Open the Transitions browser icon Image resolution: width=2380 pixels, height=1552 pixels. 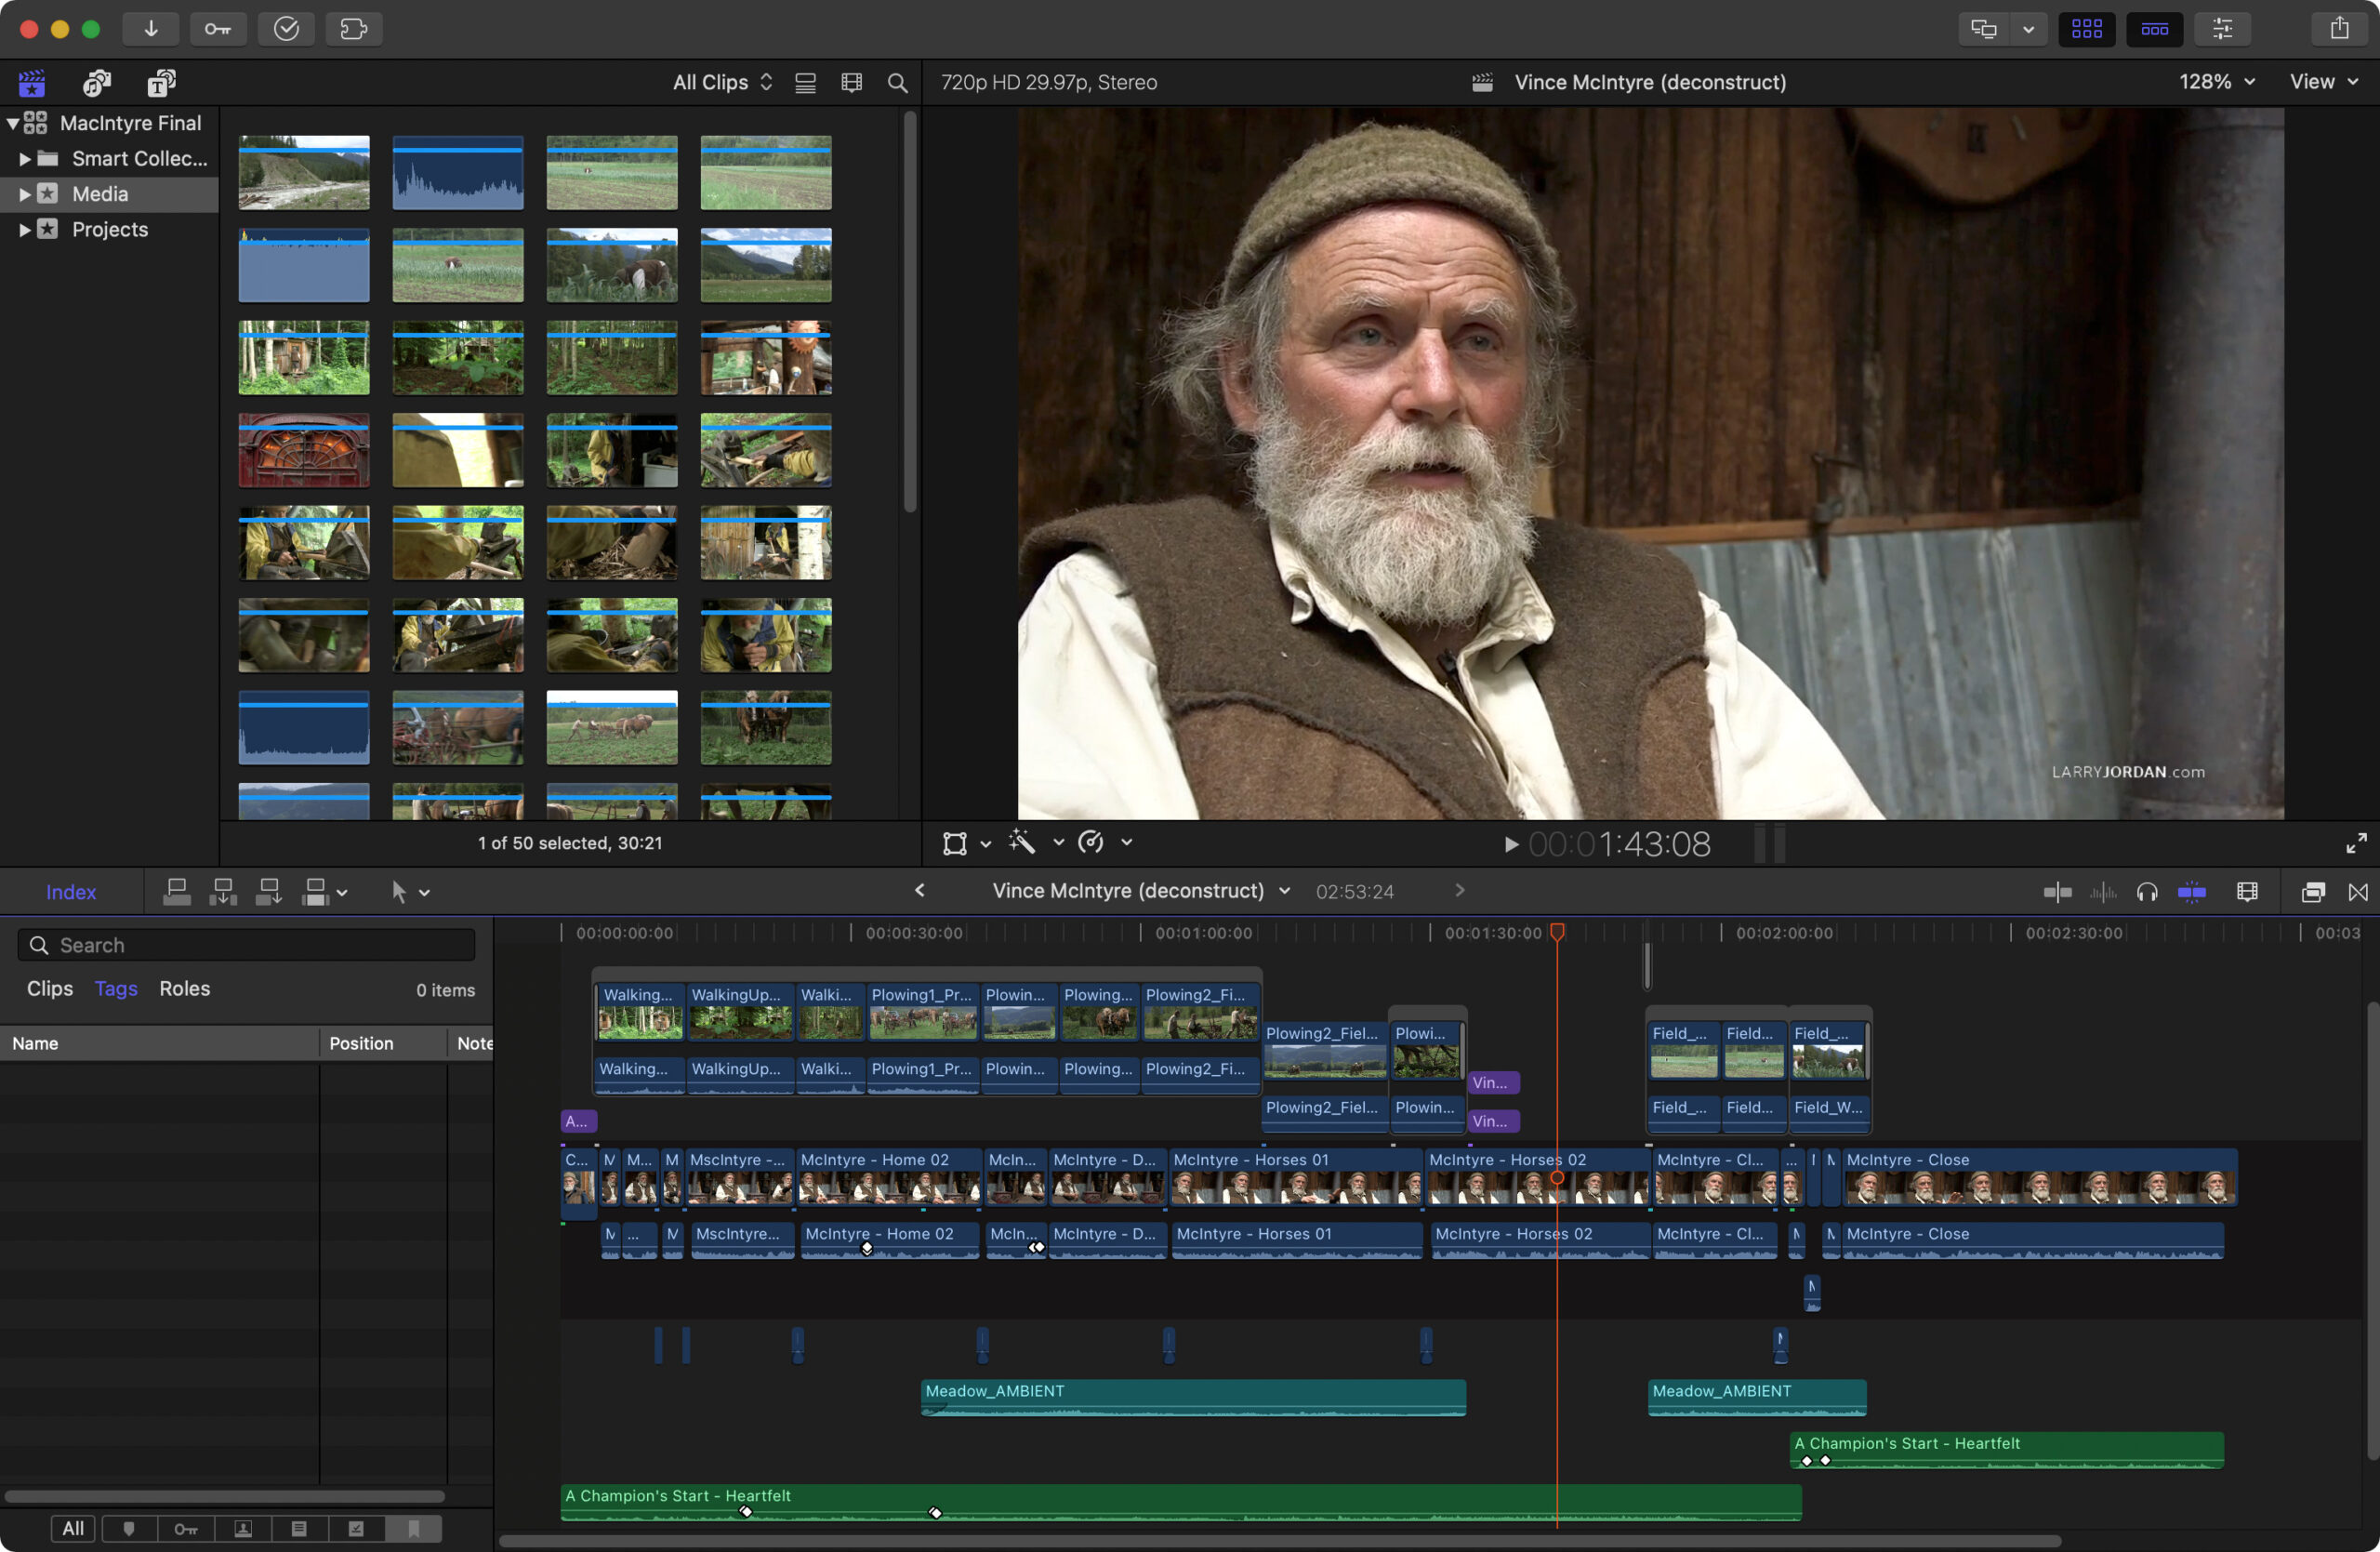(2358, 891)
